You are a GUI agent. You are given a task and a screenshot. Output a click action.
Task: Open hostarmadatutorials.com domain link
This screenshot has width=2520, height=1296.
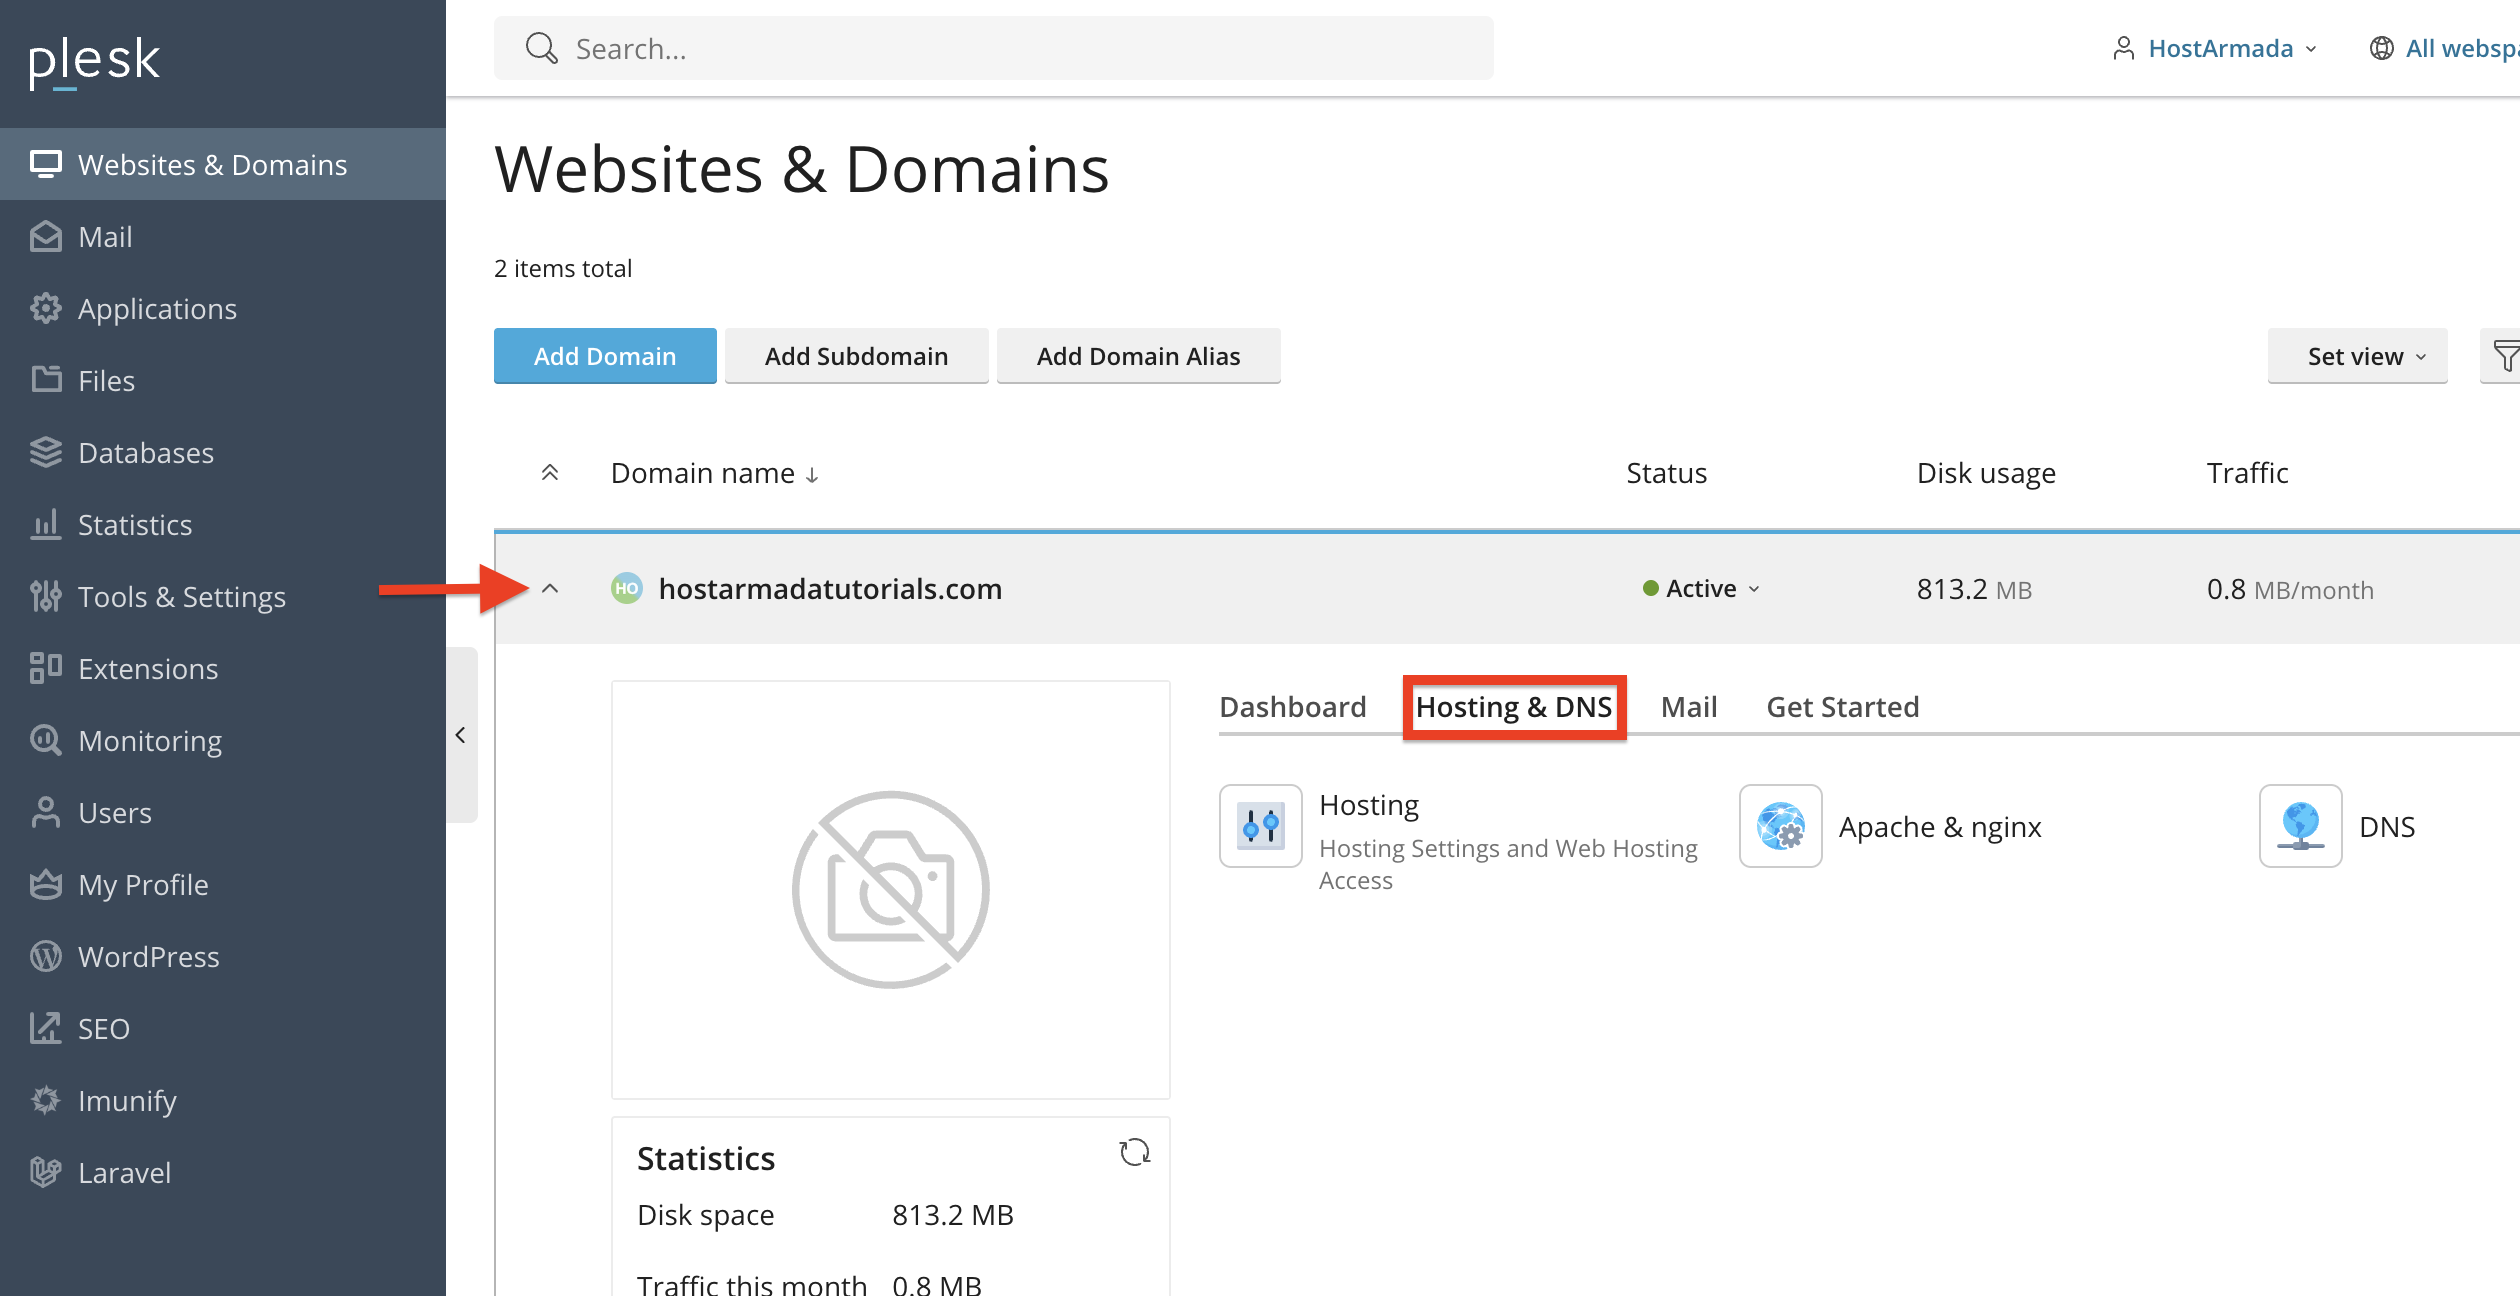[x=830, y=589]
